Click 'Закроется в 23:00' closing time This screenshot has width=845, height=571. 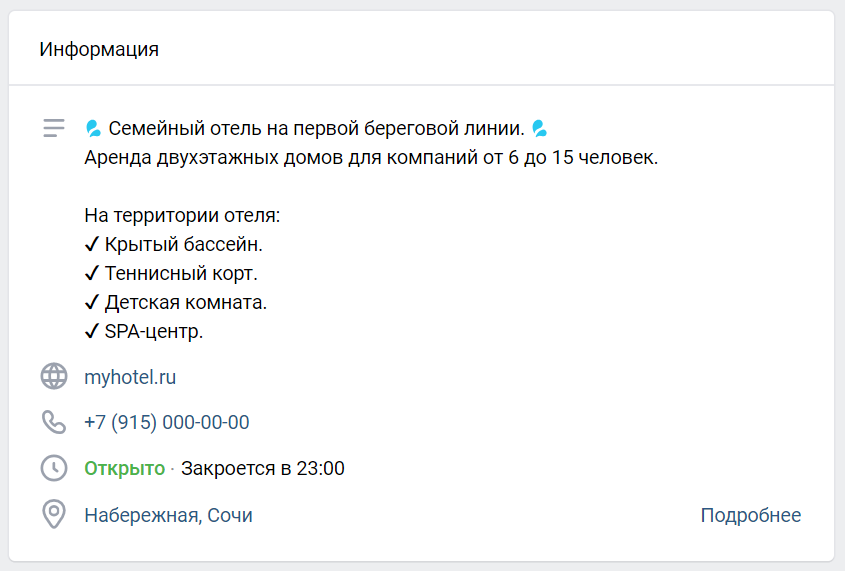tap(263, 469)
